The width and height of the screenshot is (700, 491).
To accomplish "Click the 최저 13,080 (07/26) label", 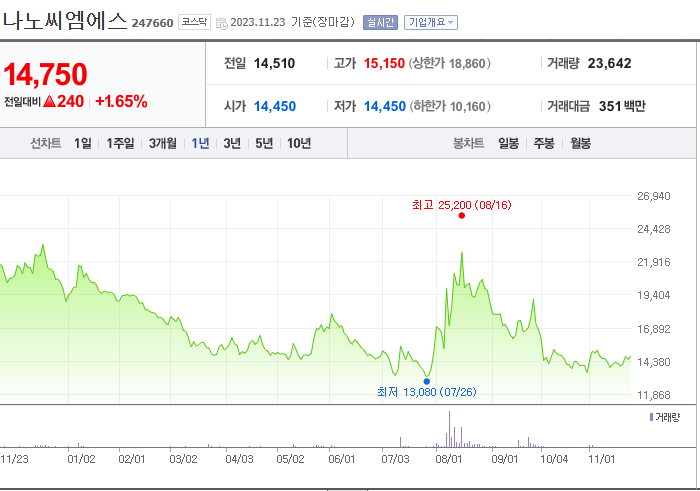I will (427, 392).
